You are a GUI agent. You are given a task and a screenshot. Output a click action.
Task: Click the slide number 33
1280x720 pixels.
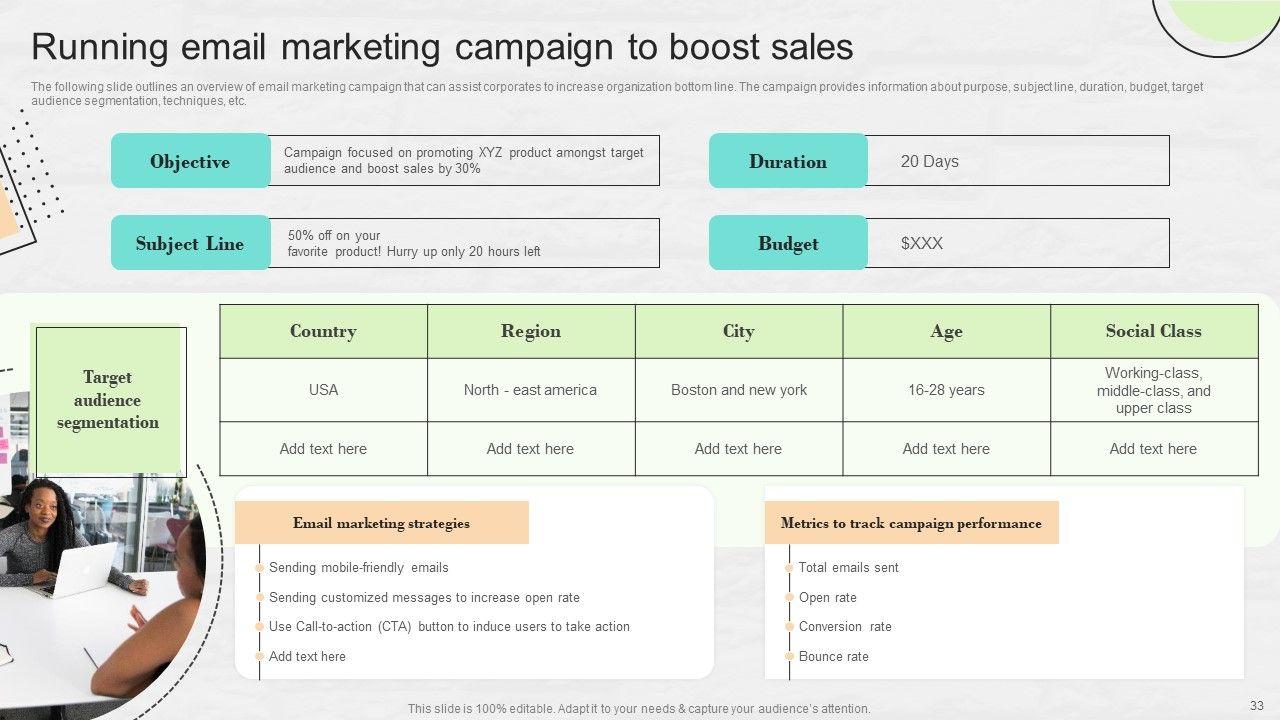1257,705
